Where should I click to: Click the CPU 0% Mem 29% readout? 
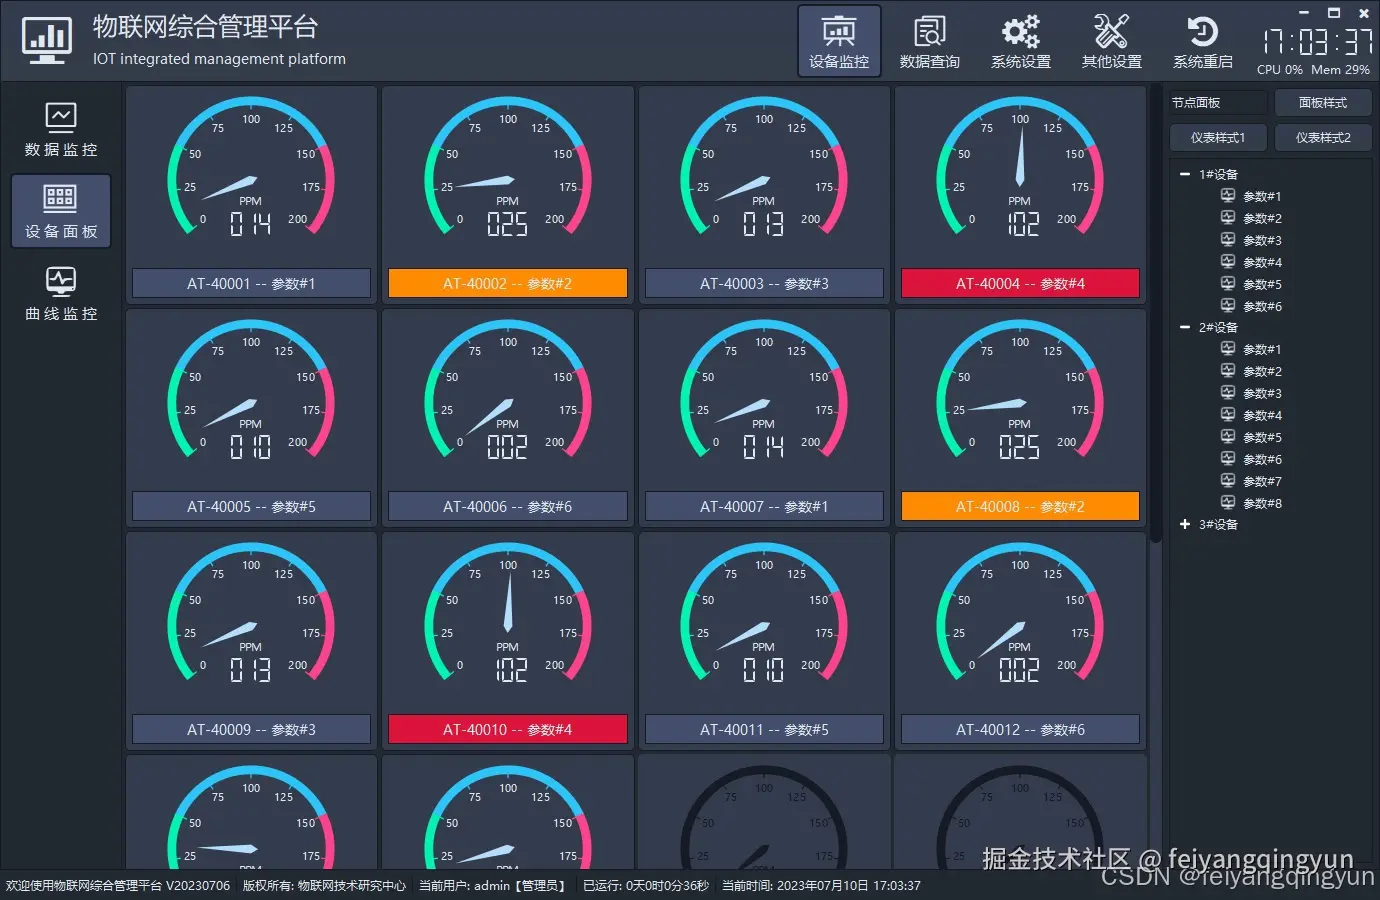(1313, 70)
